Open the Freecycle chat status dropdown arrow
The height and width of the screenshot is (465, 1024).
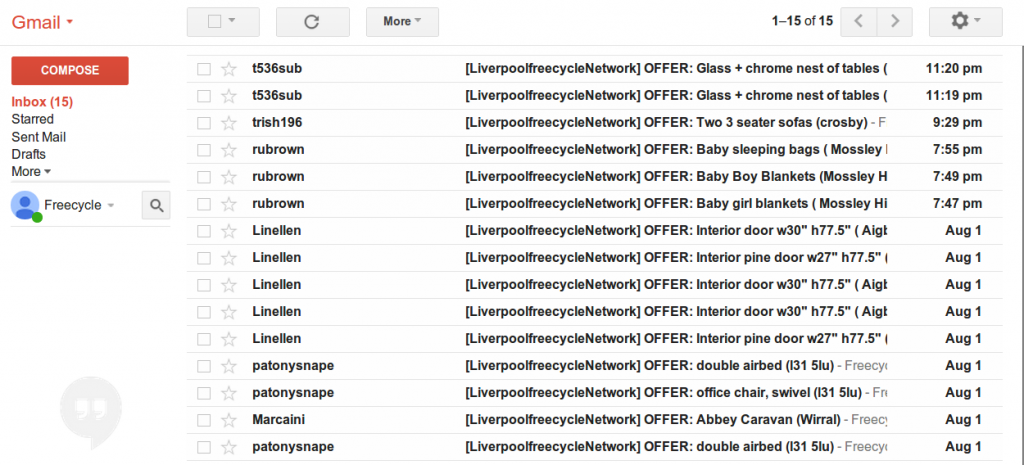(x=111, y=206)
